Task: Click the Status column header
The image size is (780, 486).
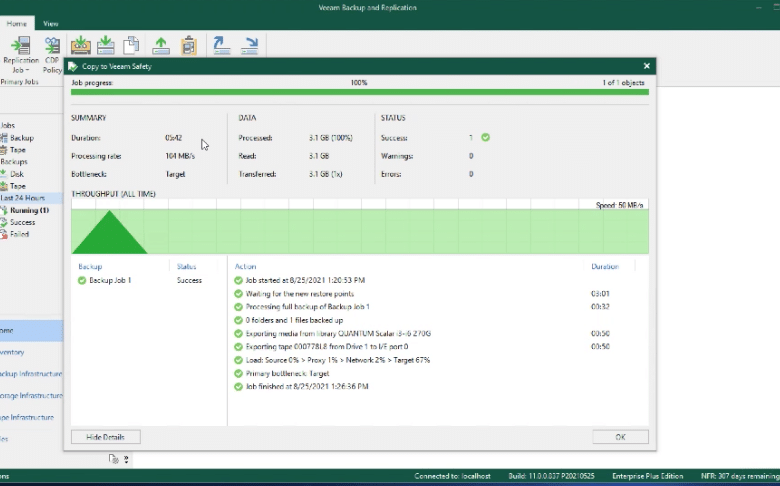Action: click(187, 267)
